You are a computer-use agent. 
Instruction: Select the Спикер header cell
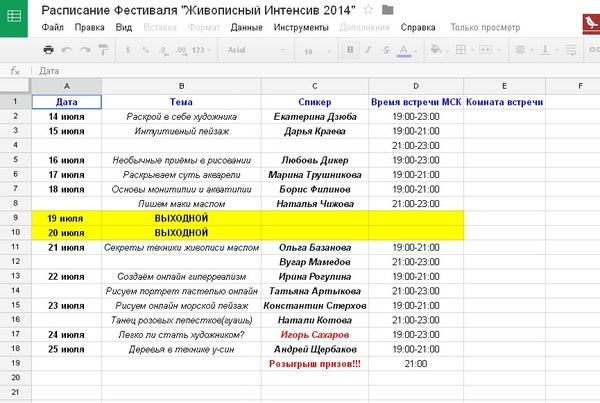[315, 102]
